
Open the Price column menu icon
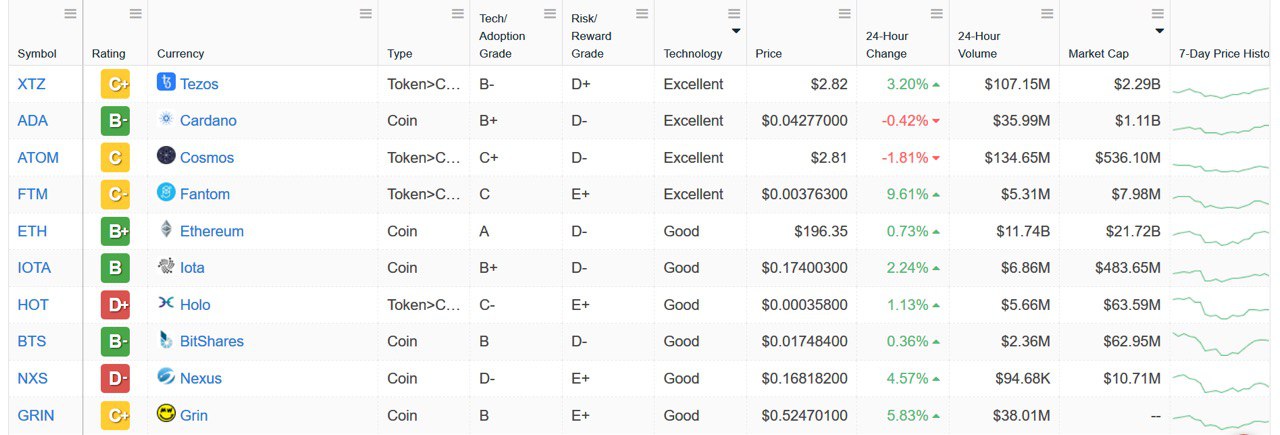845,14
